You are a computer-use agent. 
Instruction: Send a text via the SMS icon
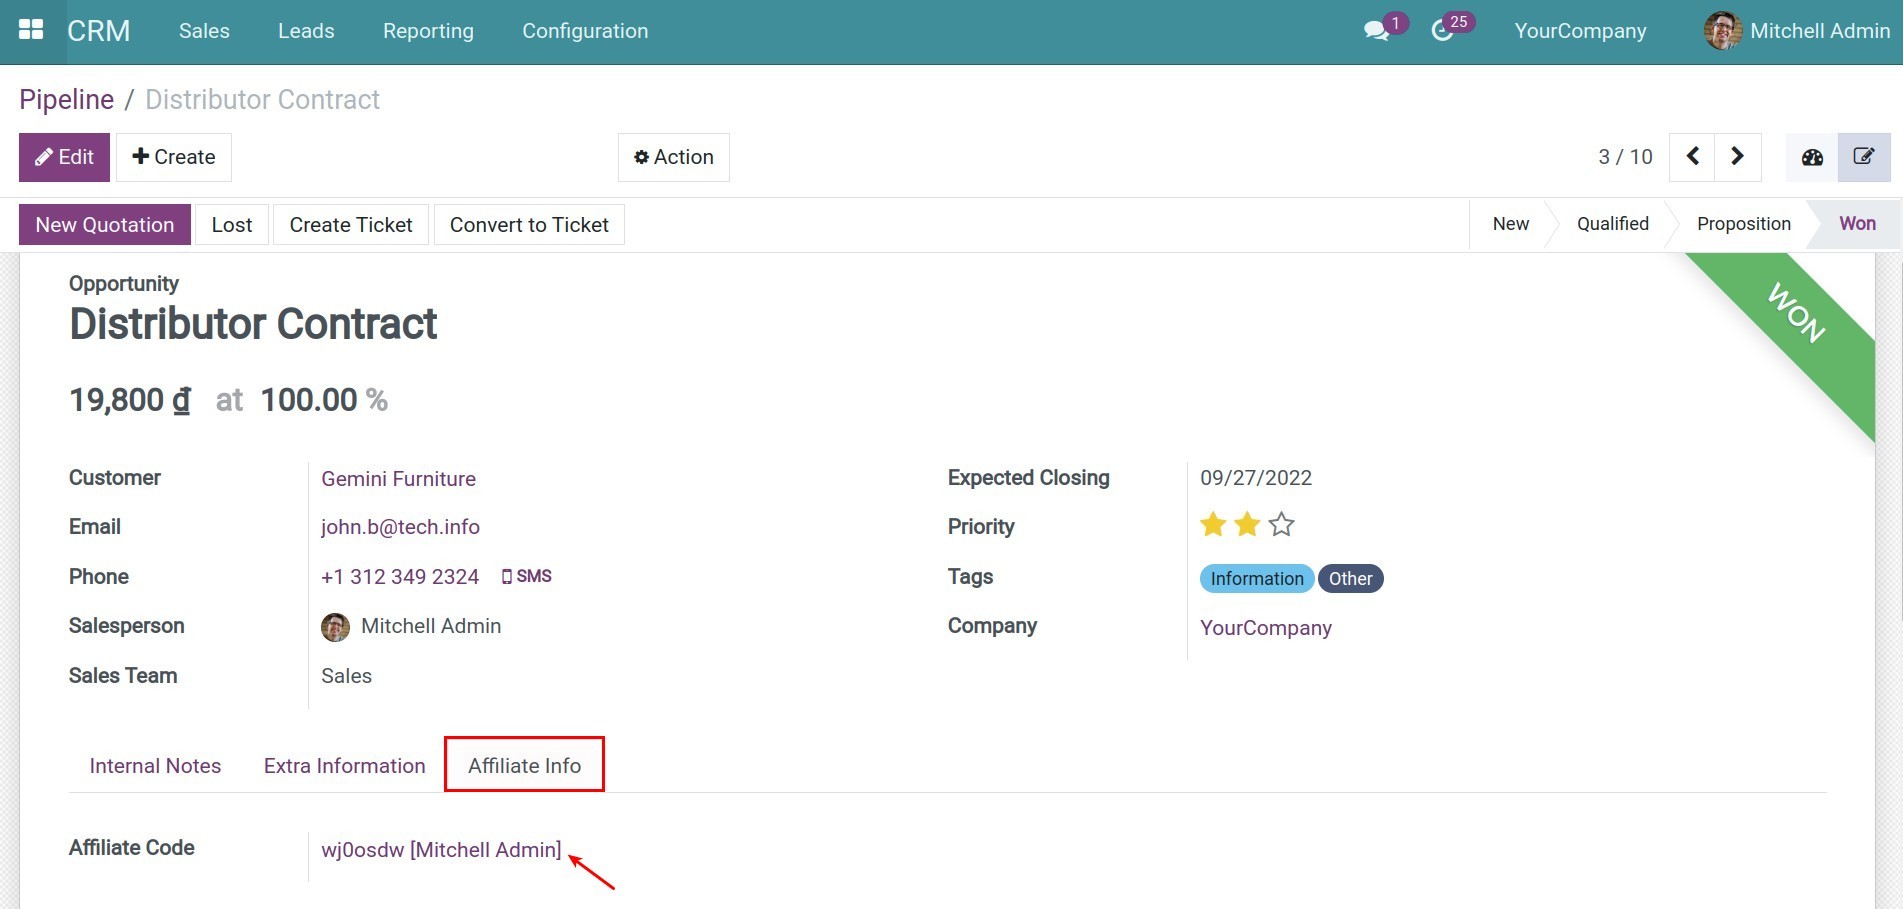(x=527, y=576)
